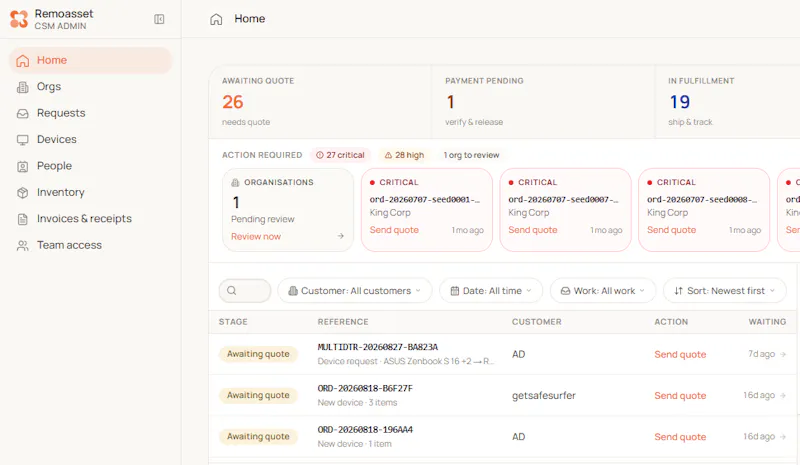Open the In Fulfillment 19 stat card

[728, 102]
